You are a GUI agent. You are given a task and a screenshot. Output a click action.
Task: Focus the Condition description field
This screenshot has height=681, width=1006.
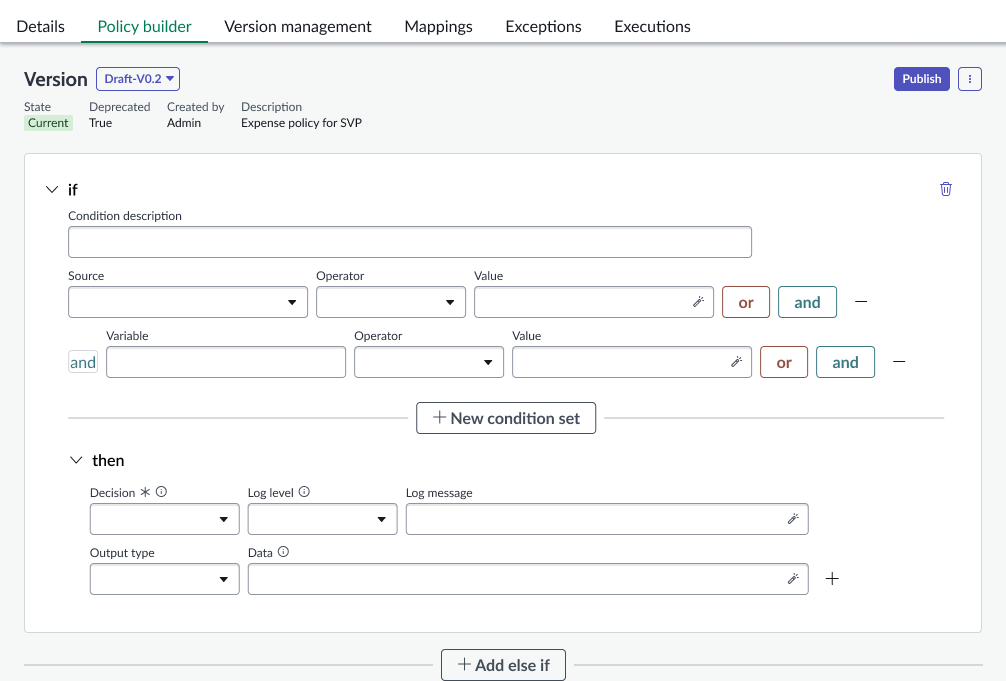click(x=409, y=242)
